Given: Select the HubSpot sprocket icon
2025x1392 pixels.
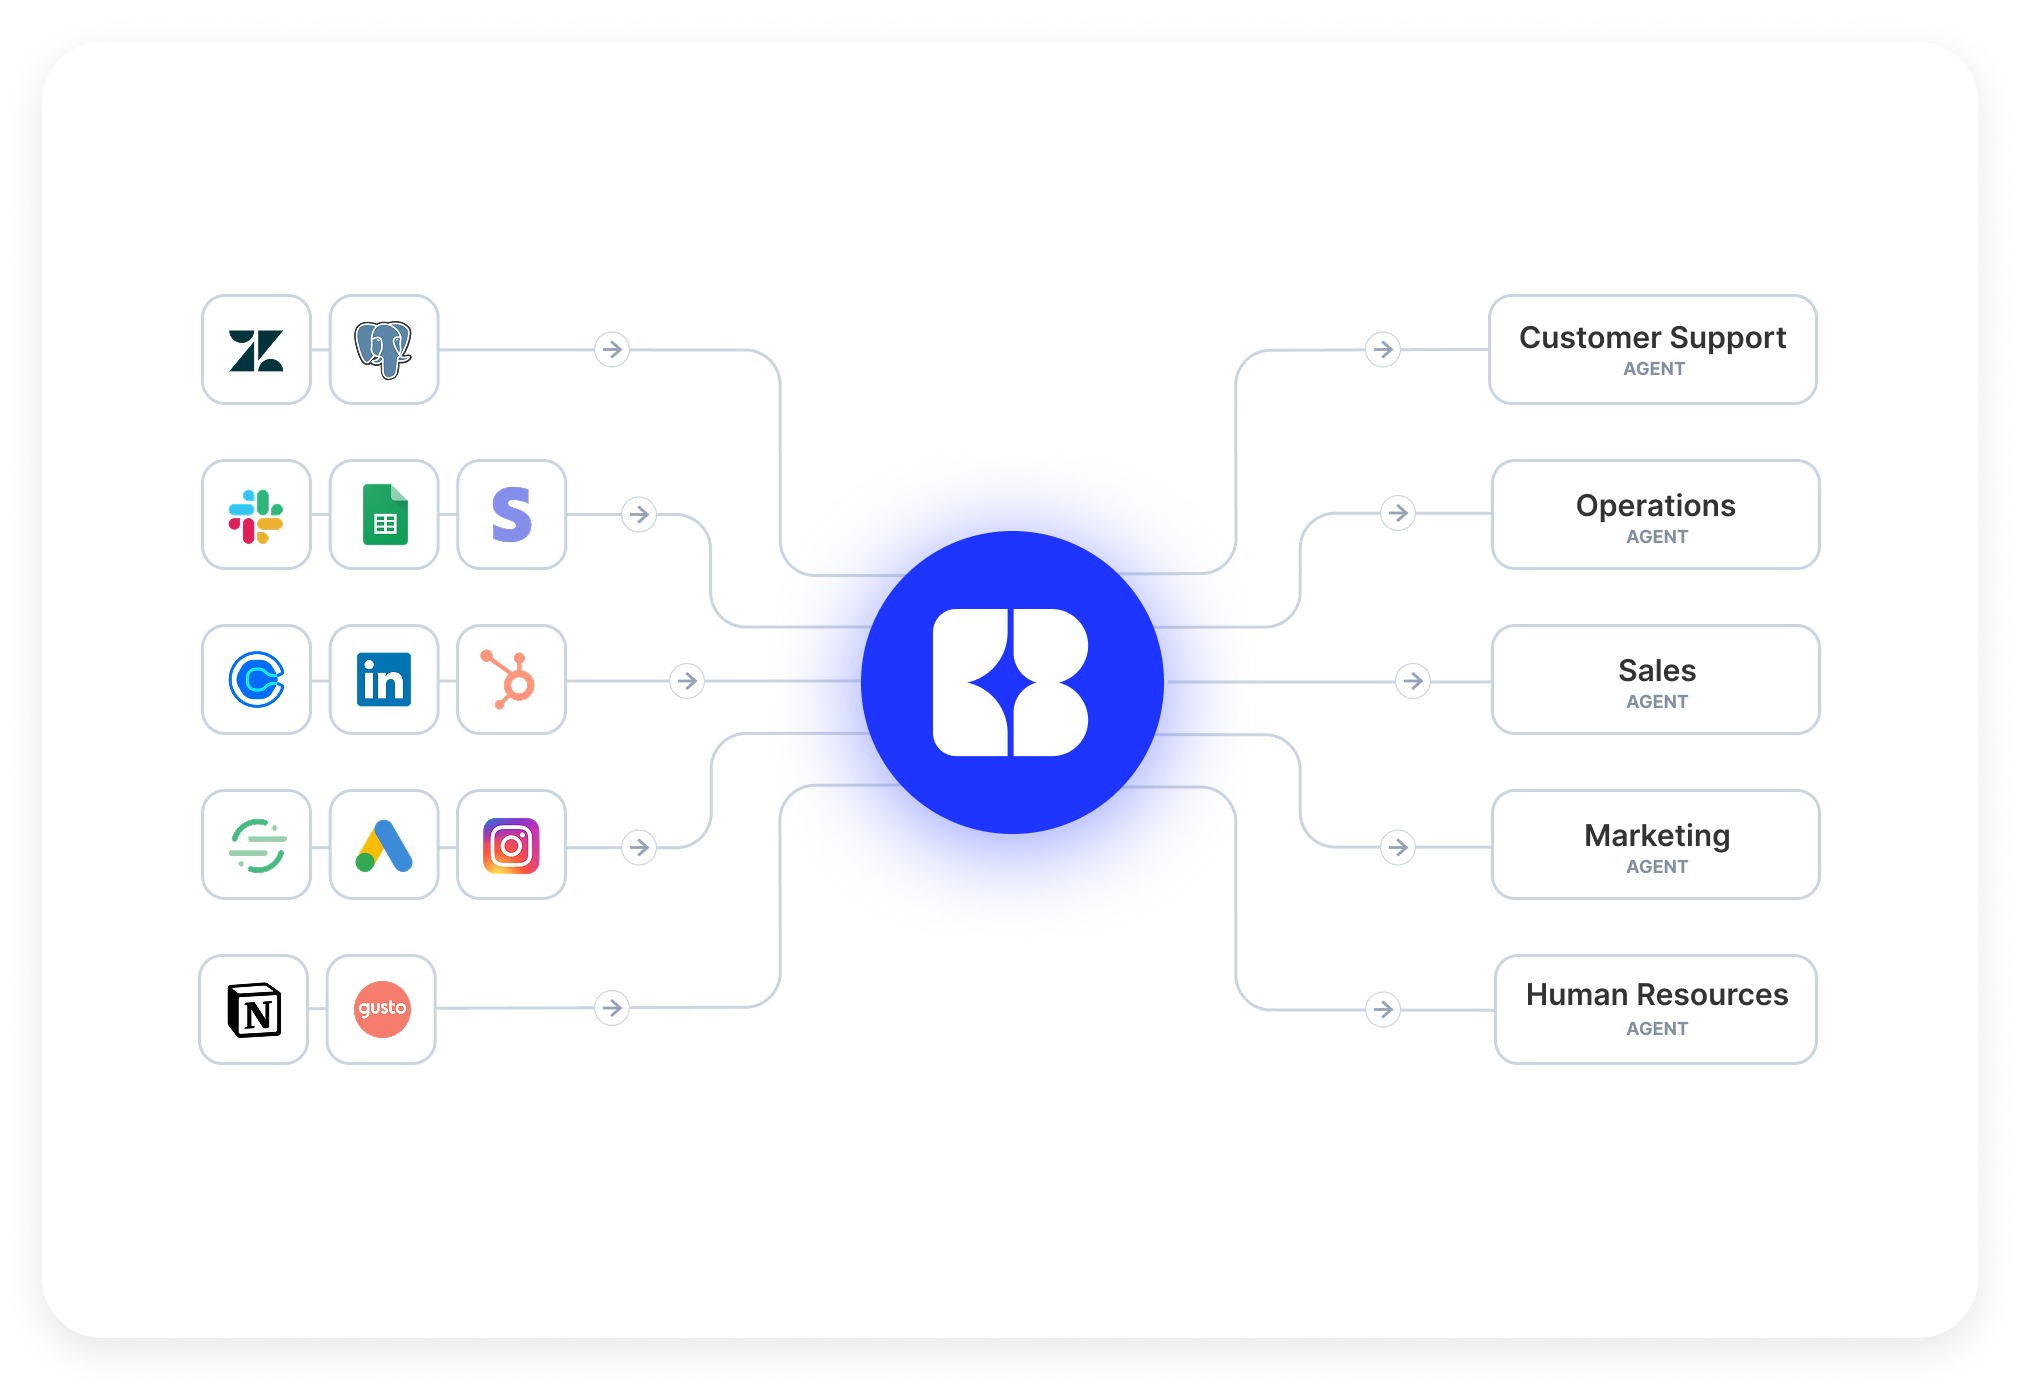Looking at the screenshot, I should (x=512, y=680).
